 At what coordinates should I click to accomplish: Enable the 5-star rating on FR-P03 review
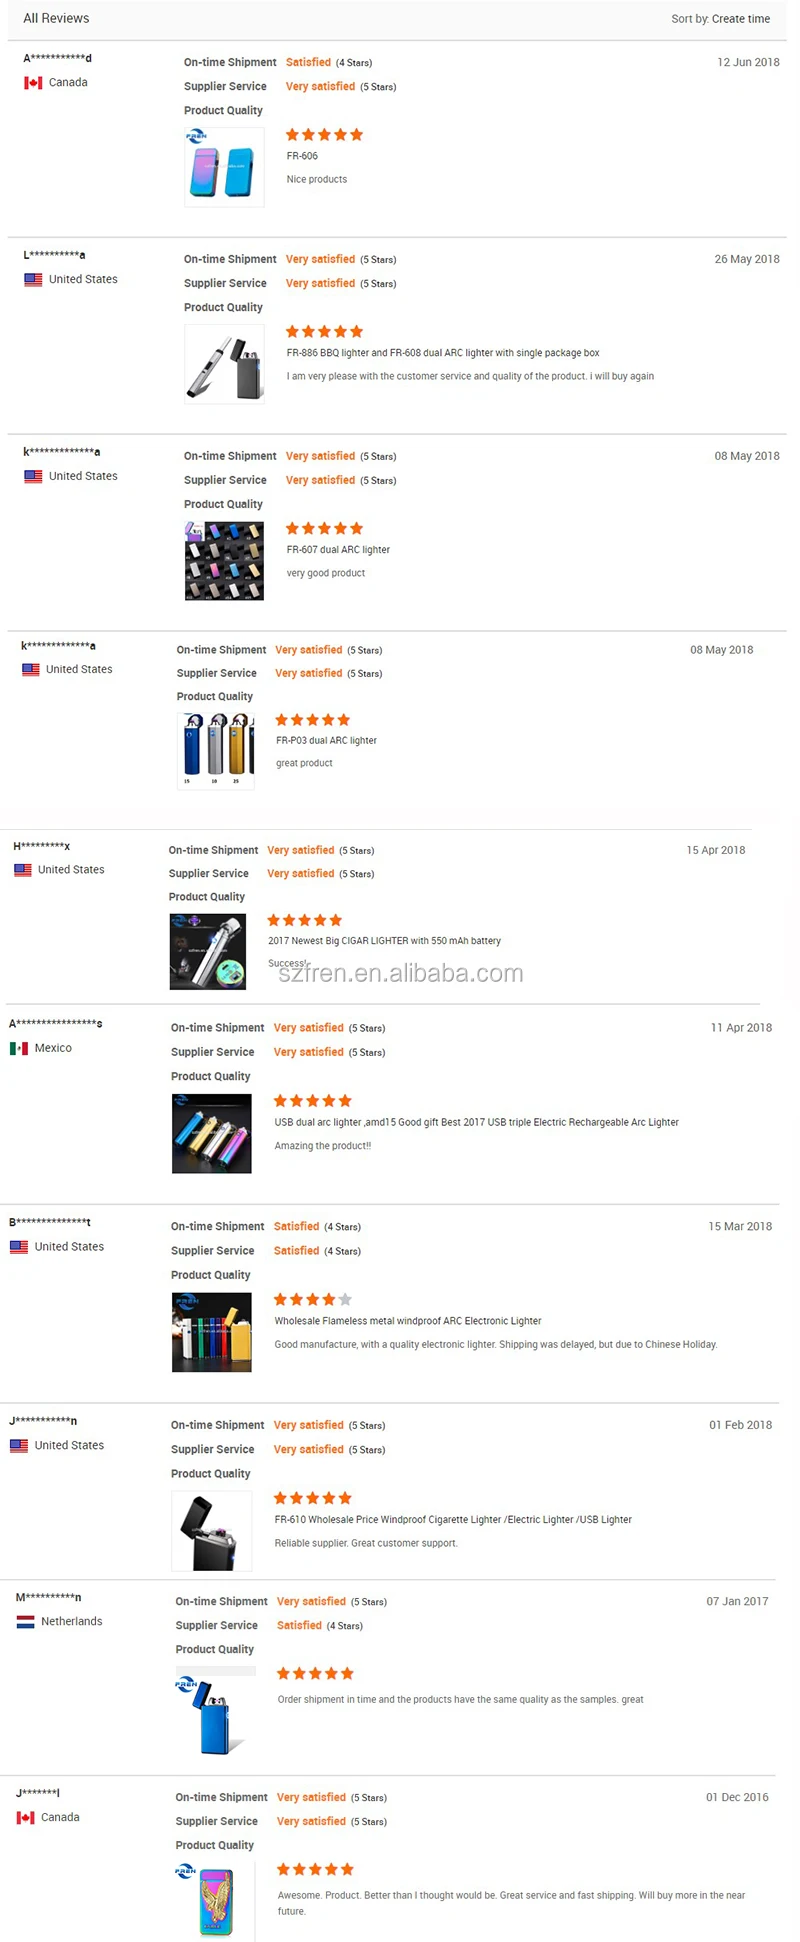313,719
